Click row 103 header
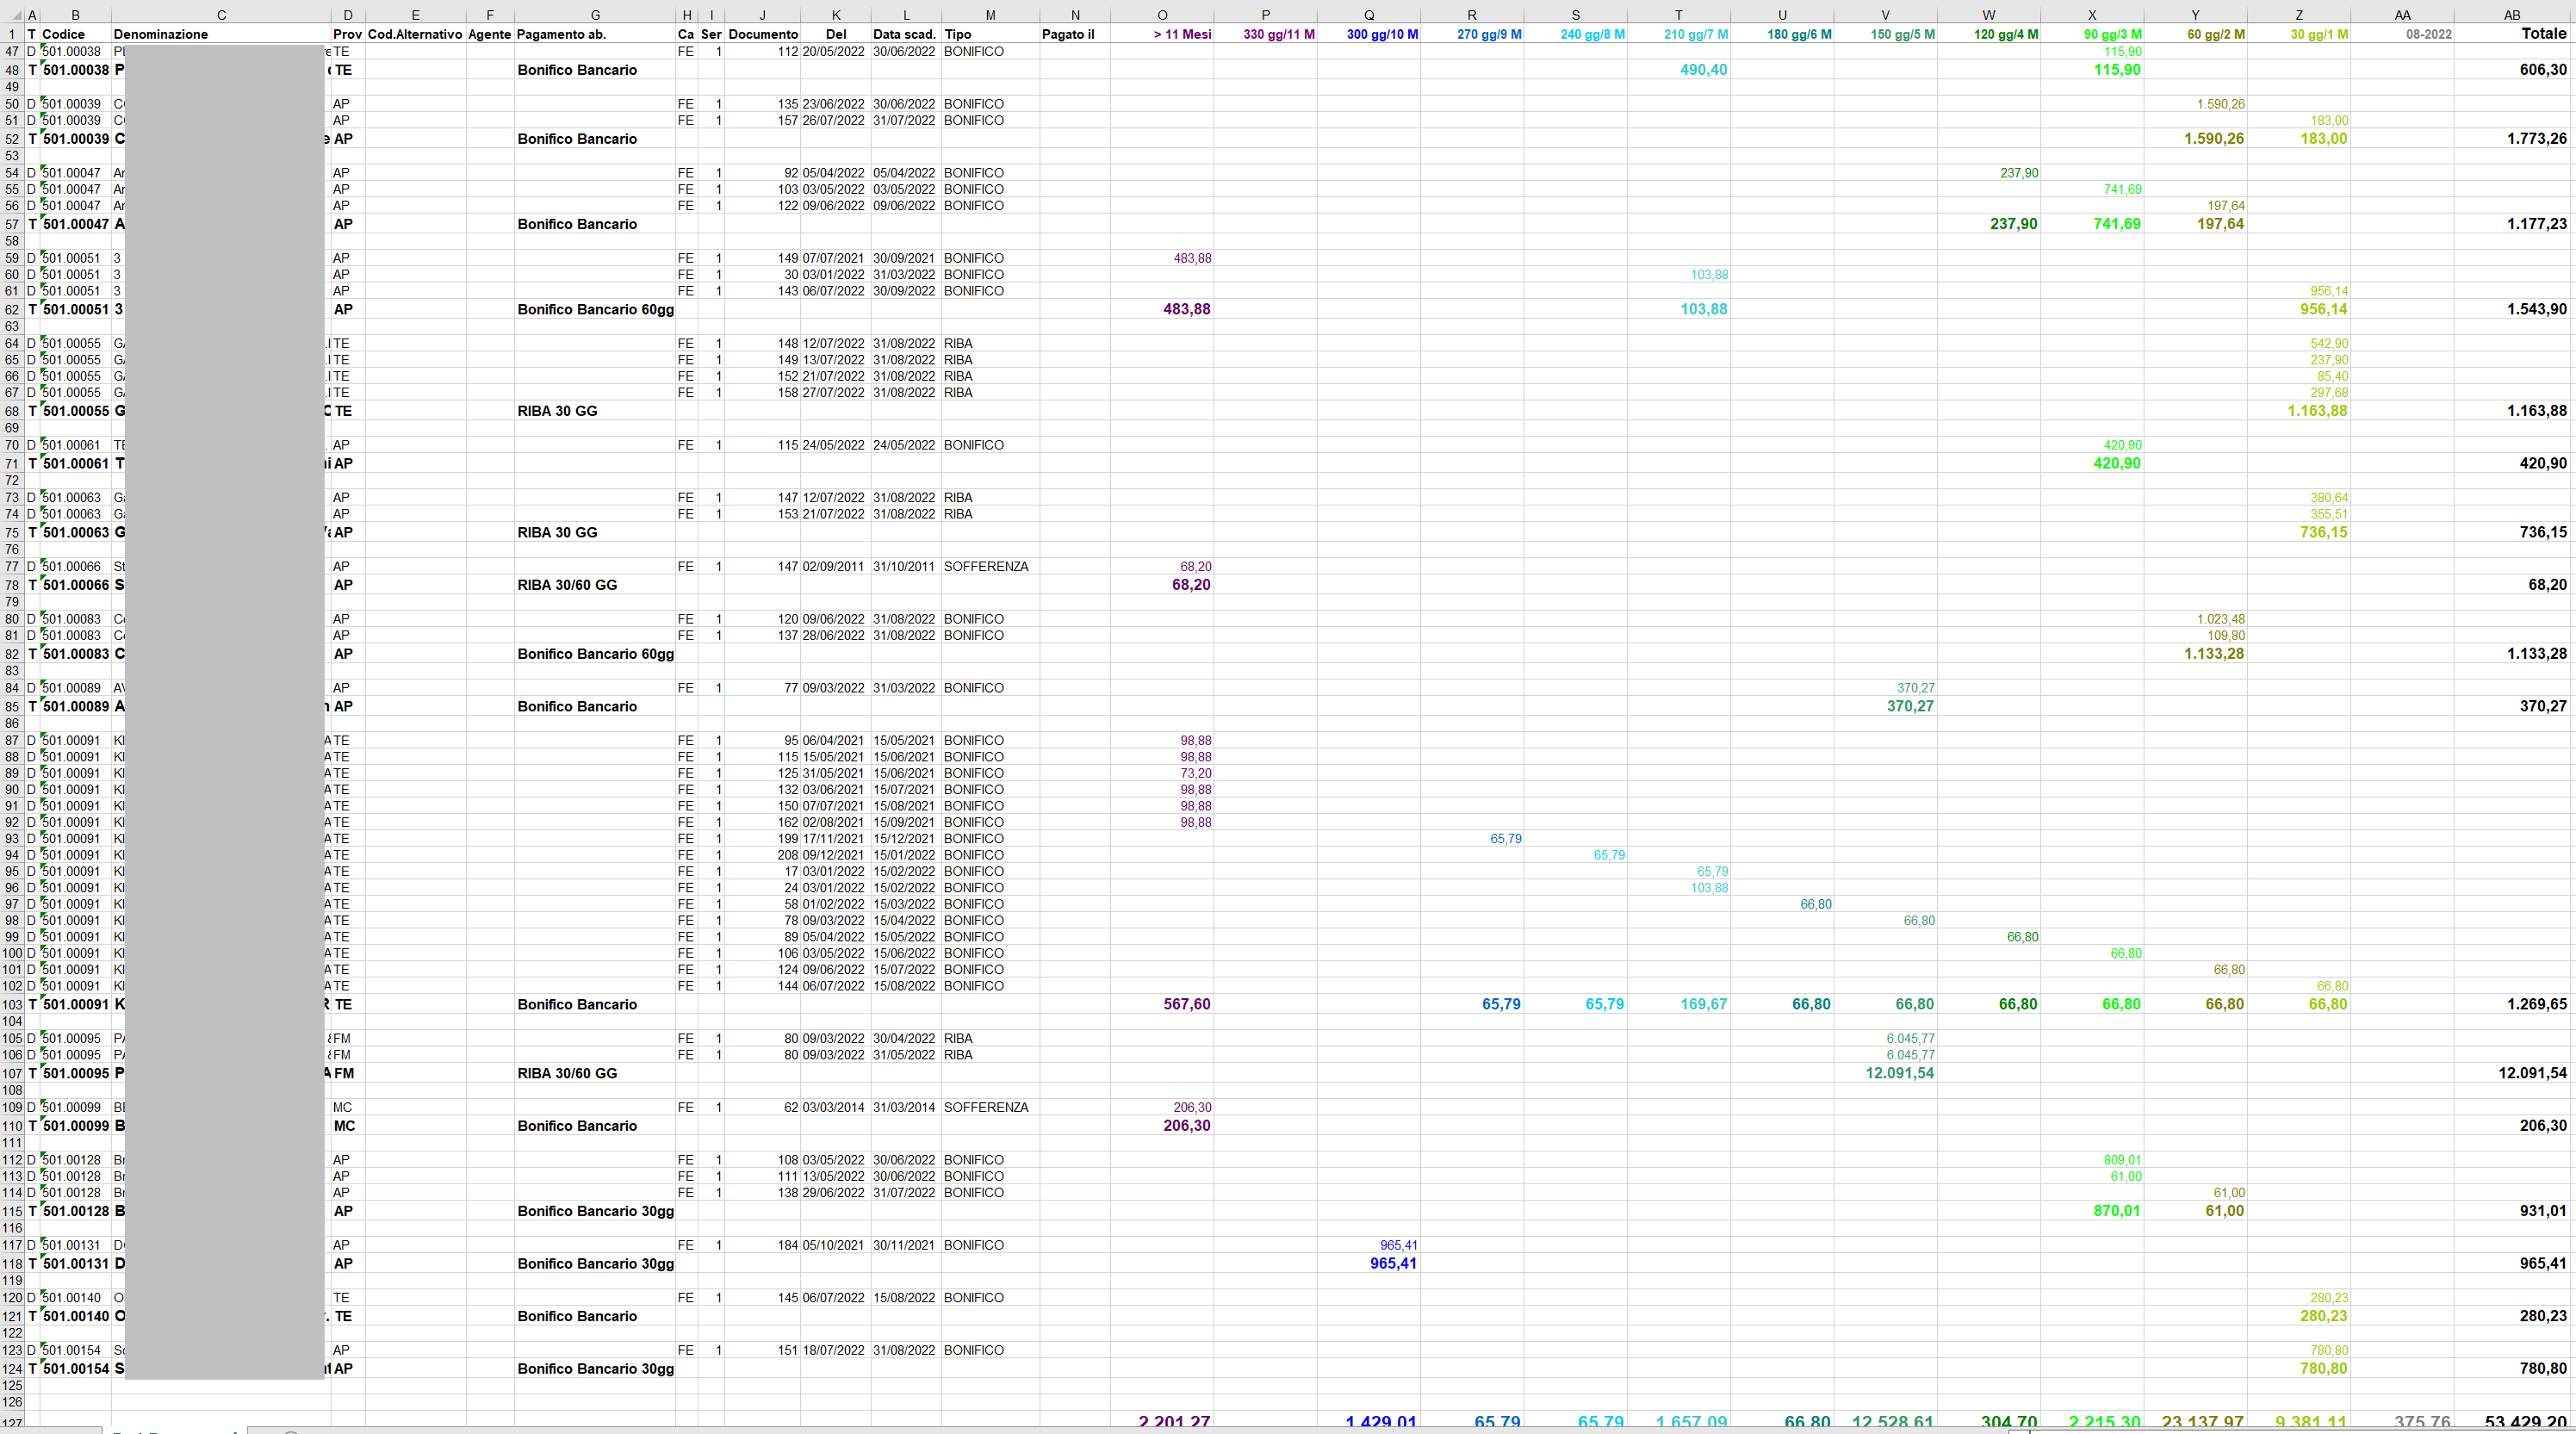The image size is (2576, 1434). point(12,1005)
